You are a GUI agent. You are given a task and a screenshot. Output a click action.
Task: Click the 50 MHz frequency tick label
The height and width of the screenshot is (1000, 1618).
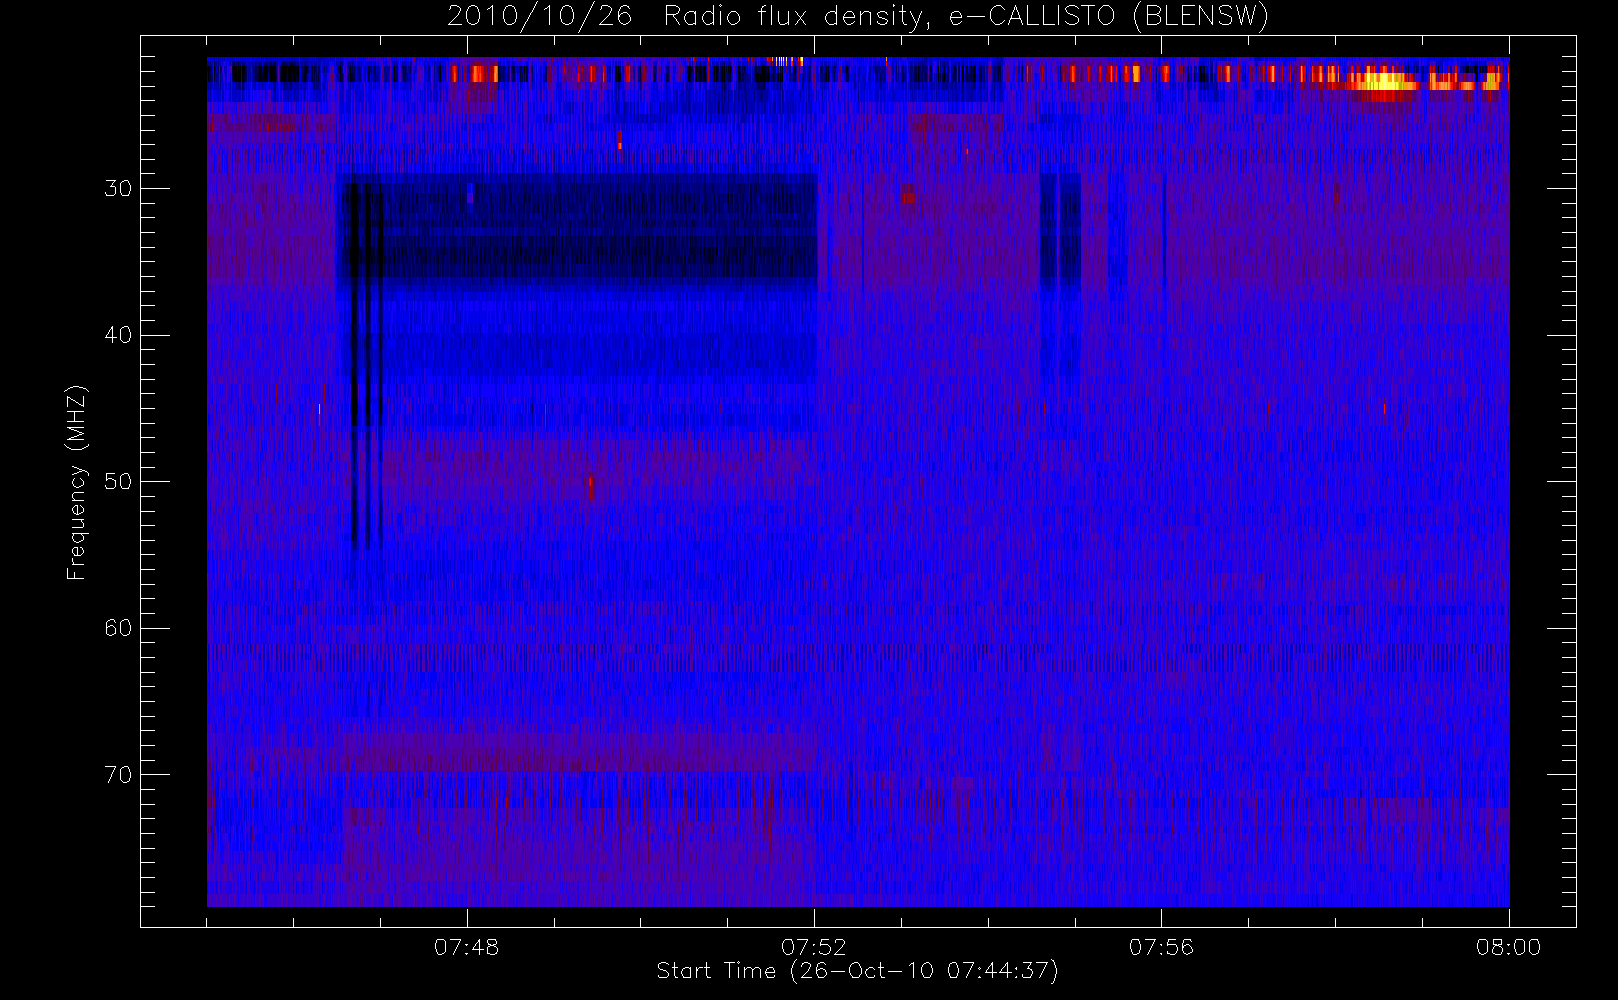pos(118,482)
